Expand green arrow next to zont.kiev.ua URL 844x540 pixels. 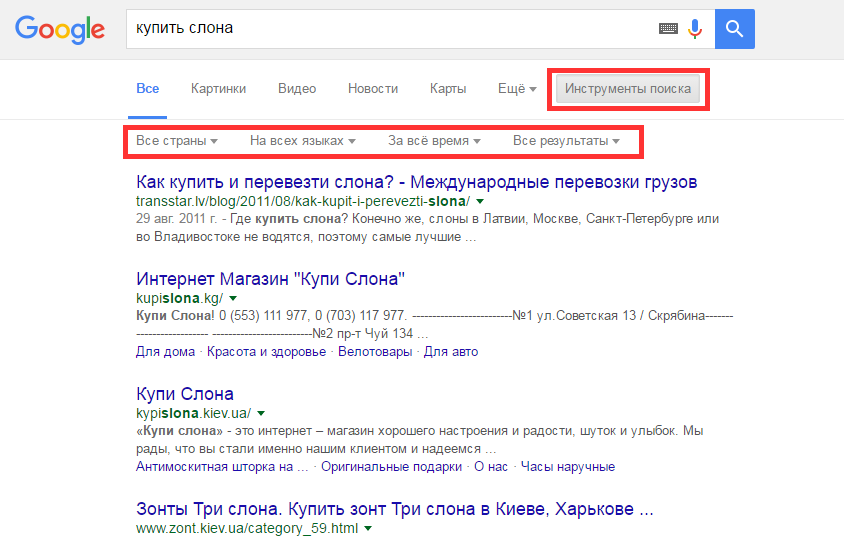coord(368,529)
